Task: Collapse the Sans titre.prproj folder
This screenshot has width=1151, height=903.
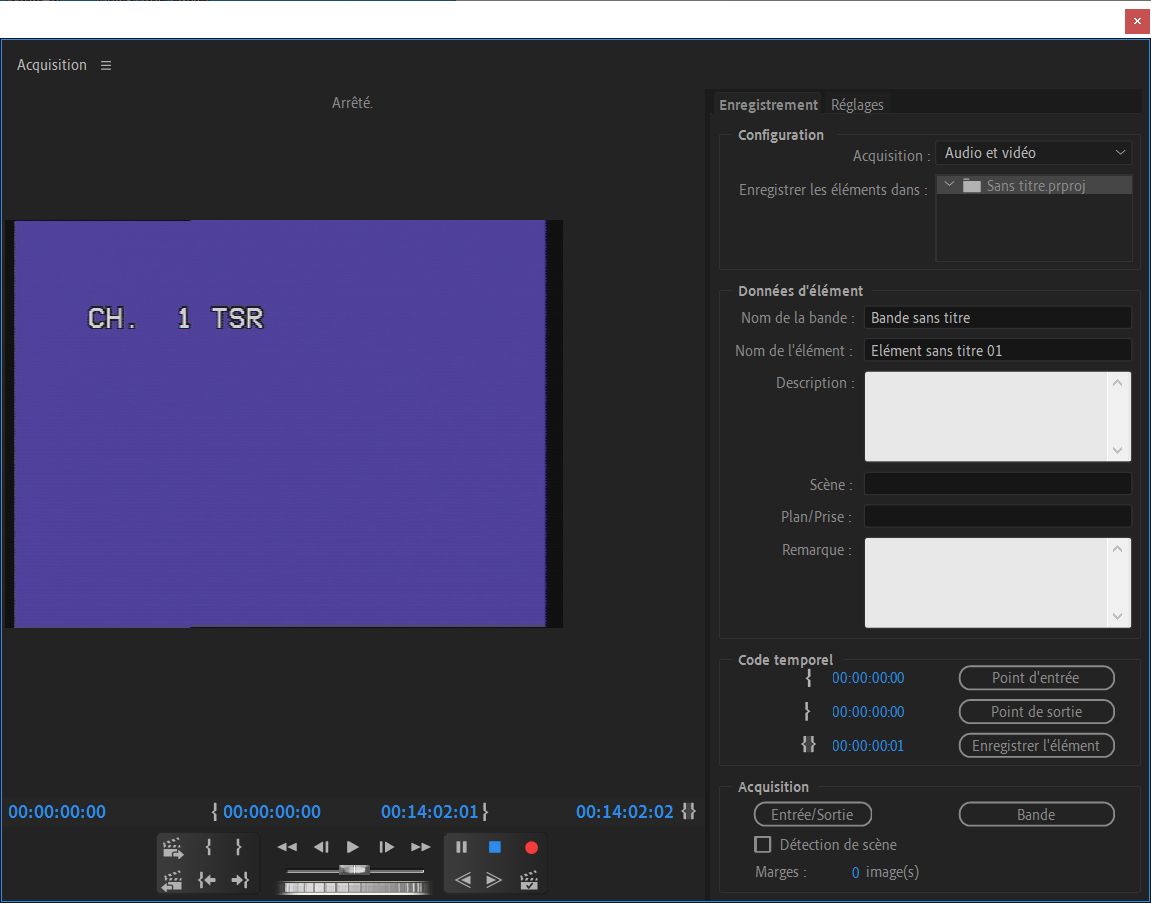Action: click(x=949, y=185)
